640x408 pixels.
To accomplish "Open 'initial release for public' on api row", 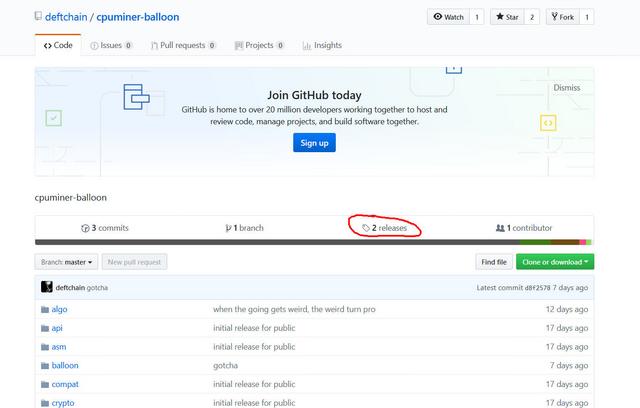I will (254, 328).
